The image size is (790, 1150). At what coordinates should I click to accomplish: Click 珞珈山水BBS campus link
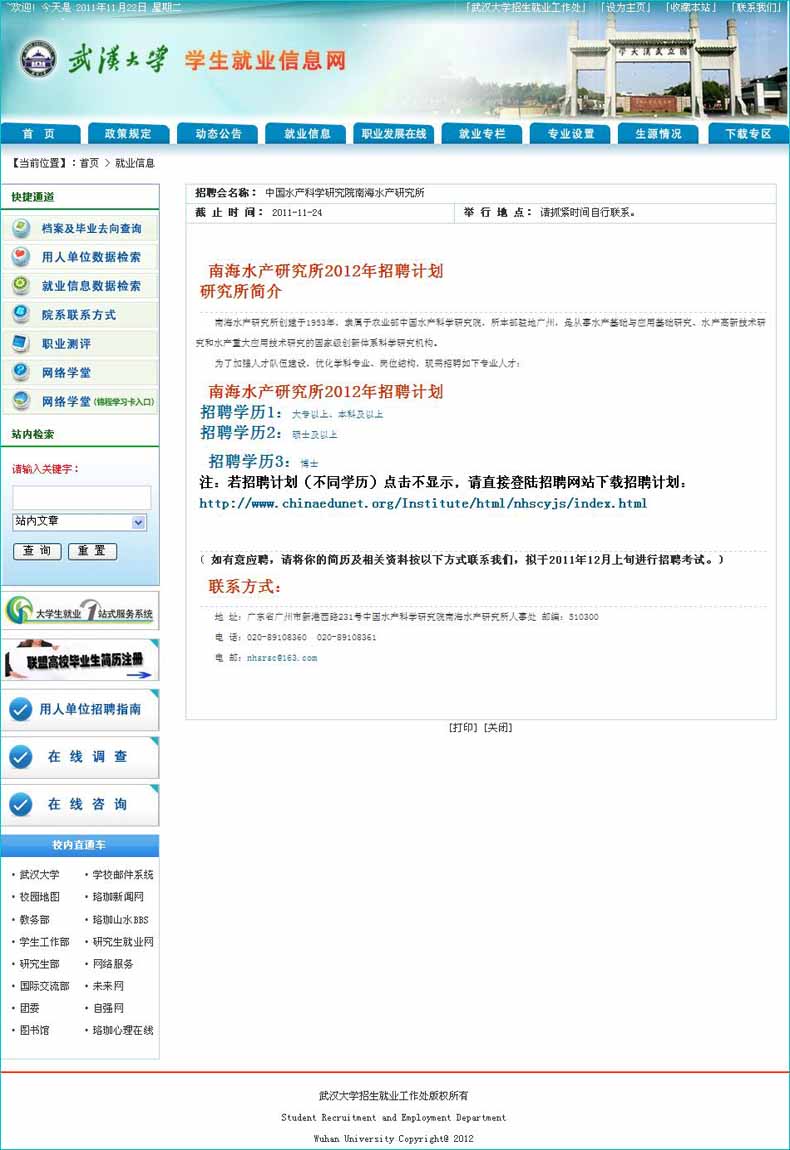(120, 920)
